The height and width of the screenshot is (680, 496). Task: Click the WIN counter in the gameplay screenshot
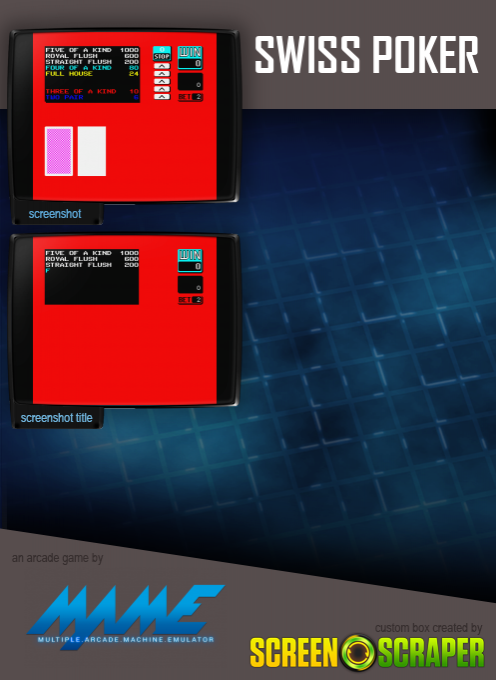coord(190,58)
